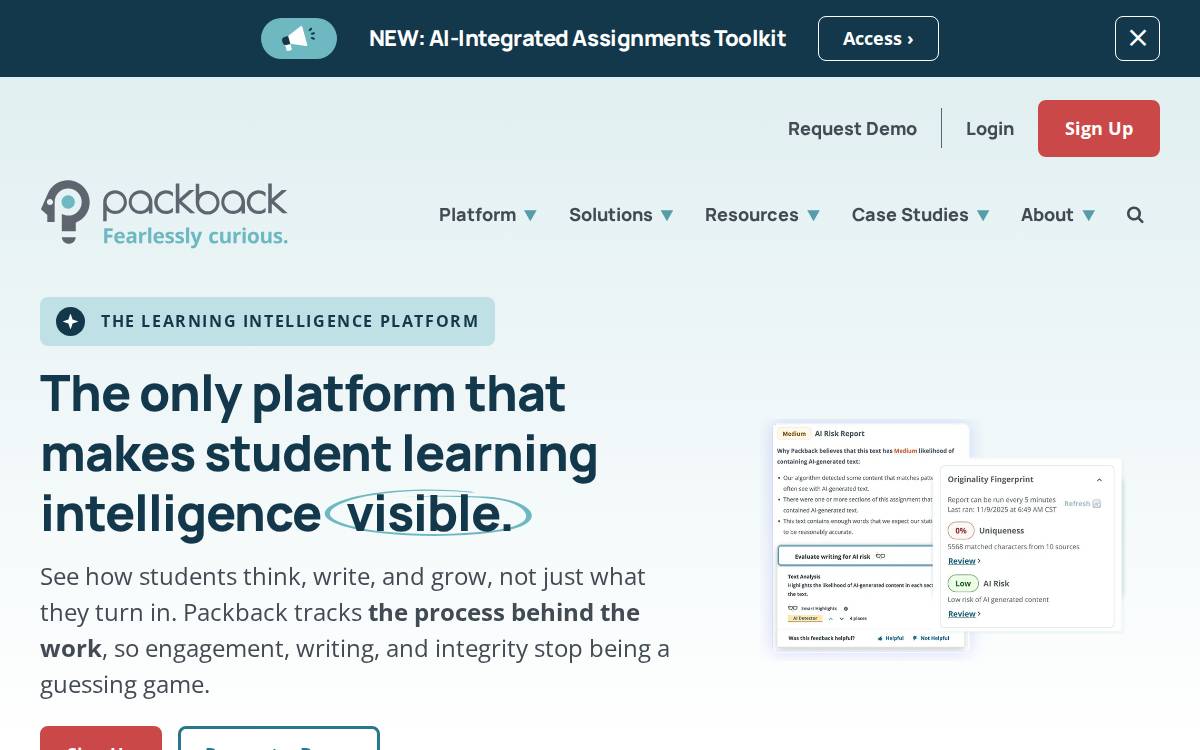Expand the Solutions dropdown menu
This screenshot has height=750, width=1200.
[x=621, y=215]
